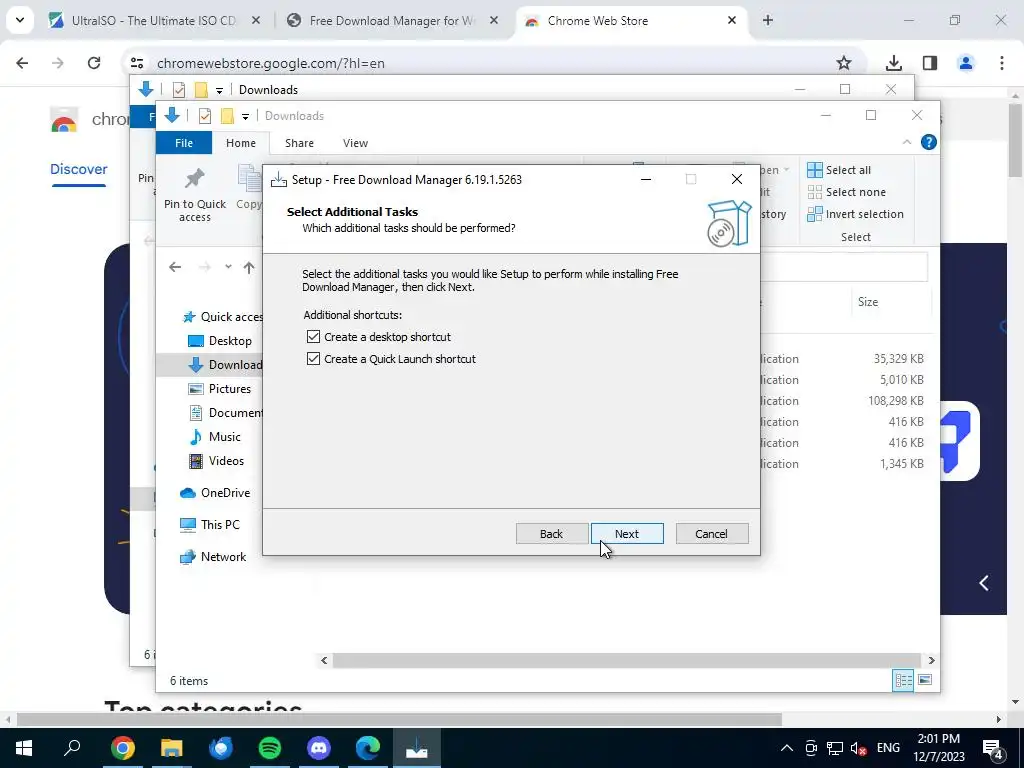The width and height of the screenshot is (1024, 768).
Task: Open new Chrome tab
Action: tap(768, 21)
